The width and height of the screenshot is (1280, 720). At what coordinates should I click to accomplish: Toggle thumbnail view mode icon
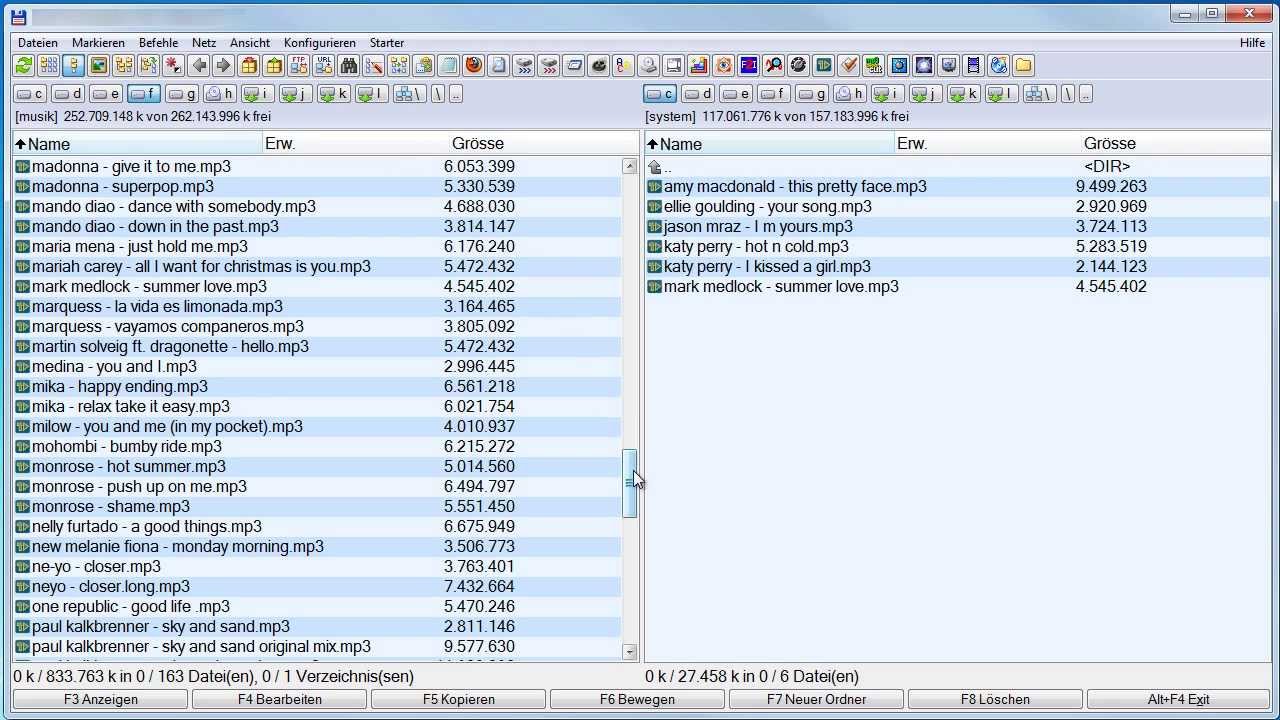pyautogui.click(x=99, y=65)
